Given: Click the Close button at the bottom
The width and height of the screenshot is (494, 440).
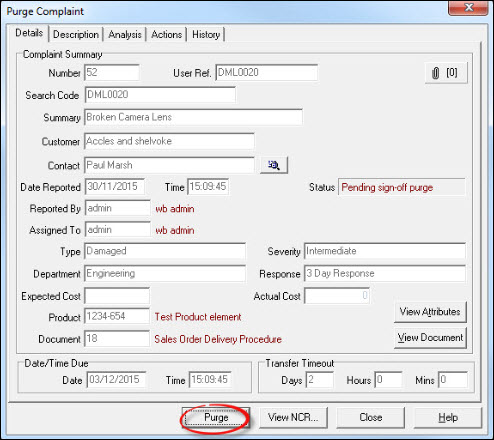Looking at the screenshot, I should tap(370, 417).
